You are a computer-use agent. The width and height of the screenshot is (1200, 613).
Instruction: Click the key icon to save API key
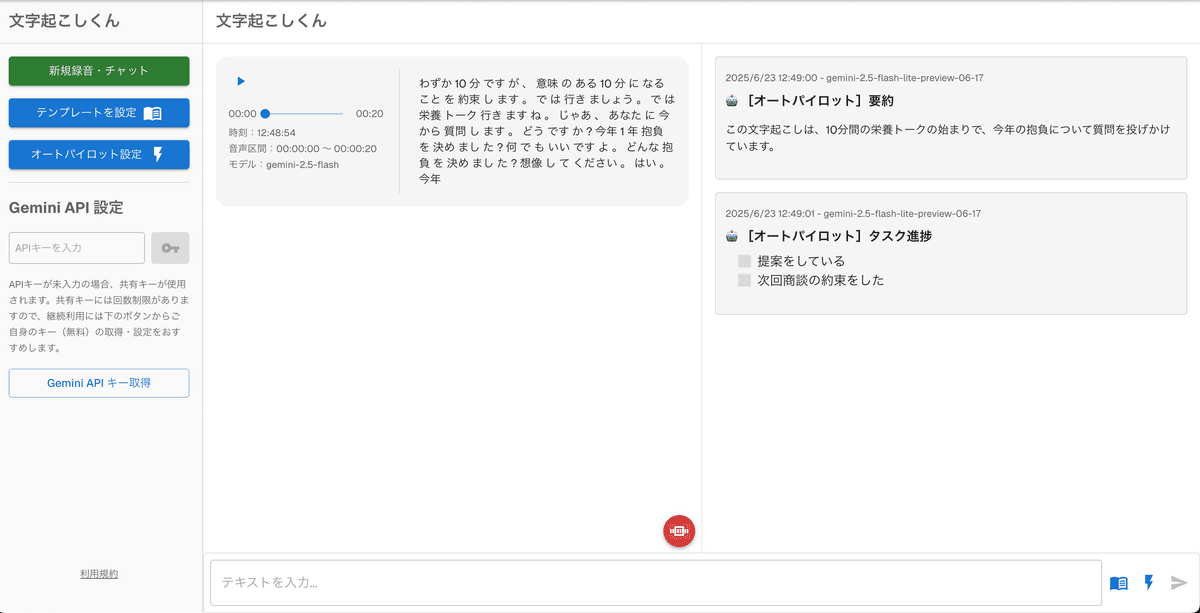point(170,248)
